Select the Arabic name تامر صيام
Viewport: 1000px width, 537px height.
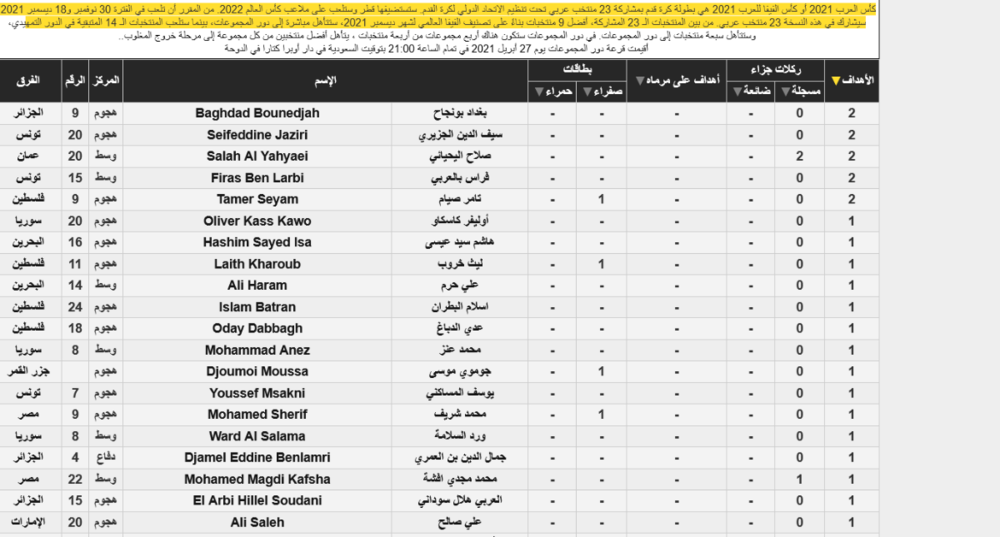pos(460,200)
